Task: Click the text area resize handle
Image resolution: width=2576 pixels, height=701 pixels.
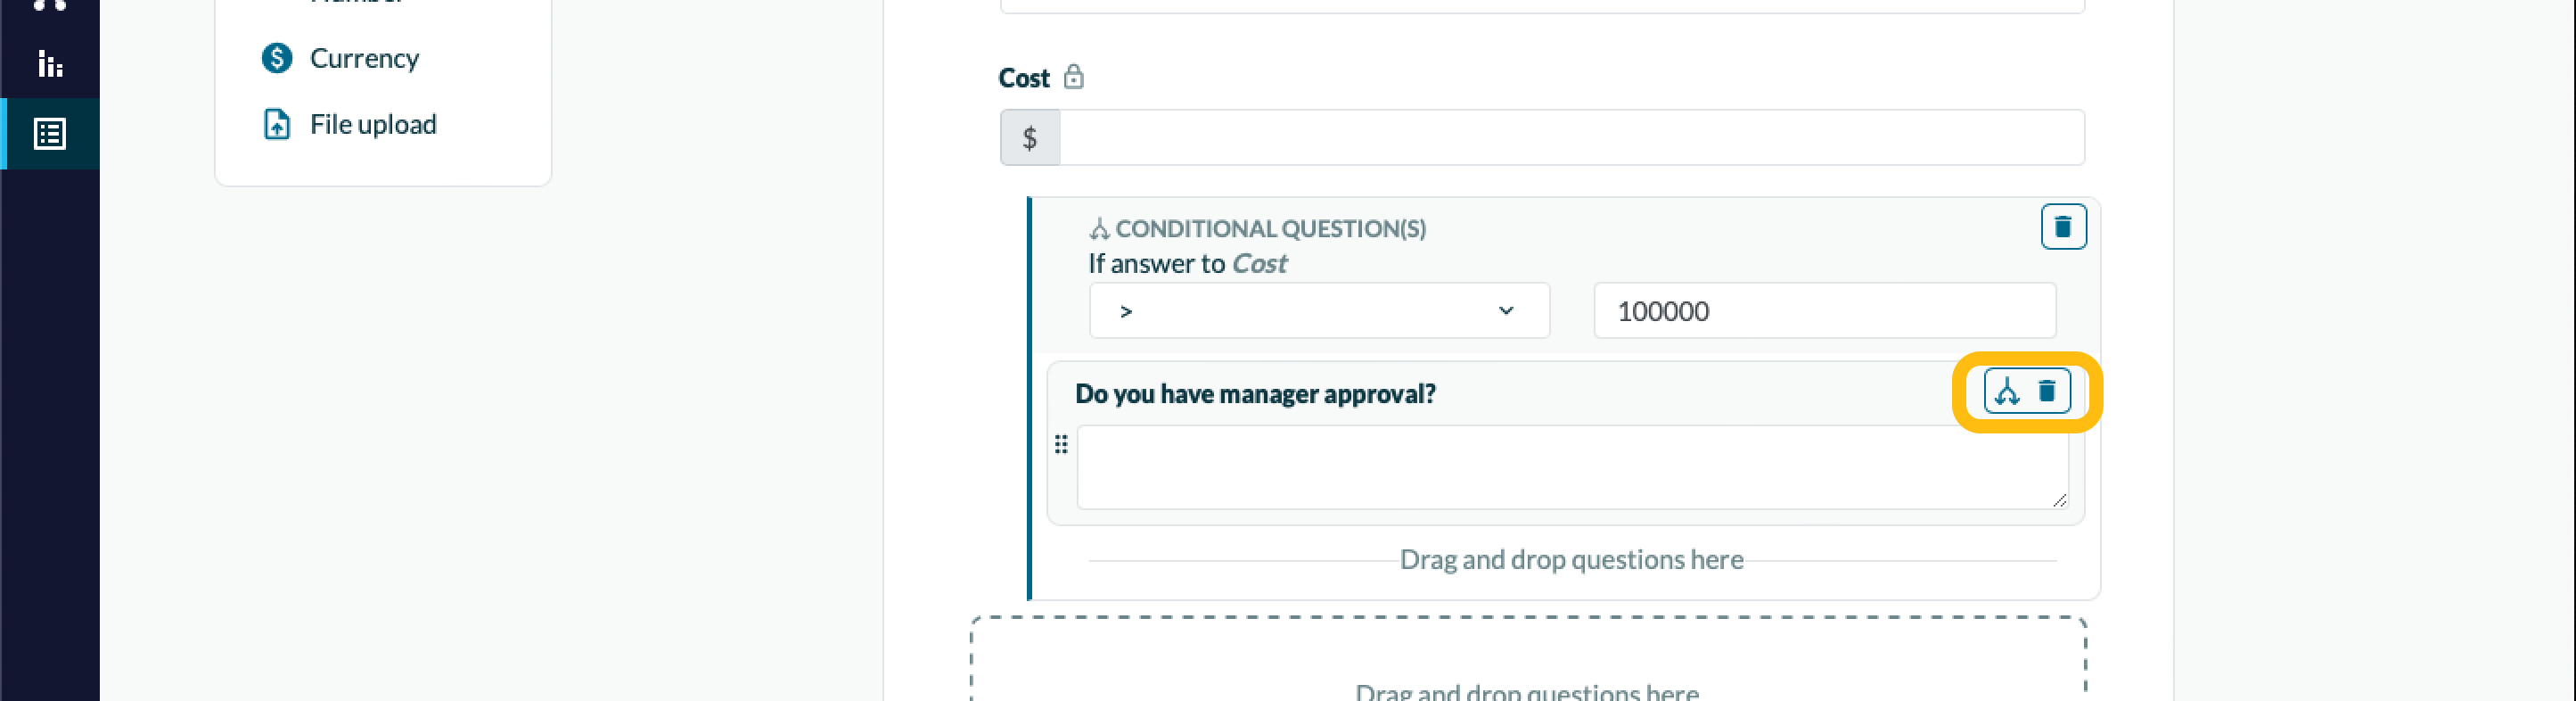Action: 2059,500
